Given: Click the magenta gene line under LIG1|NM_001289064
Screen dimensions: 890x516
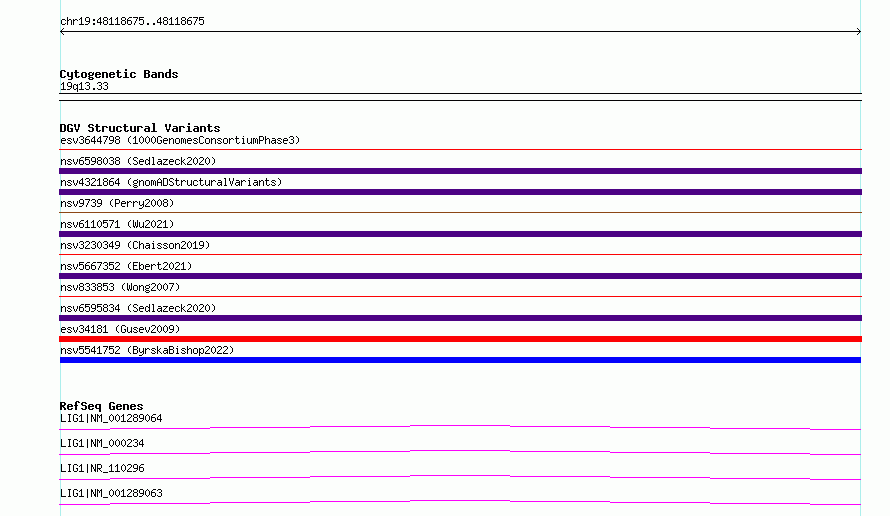Looking at the screenshot, I should click(x=460, y=426).
